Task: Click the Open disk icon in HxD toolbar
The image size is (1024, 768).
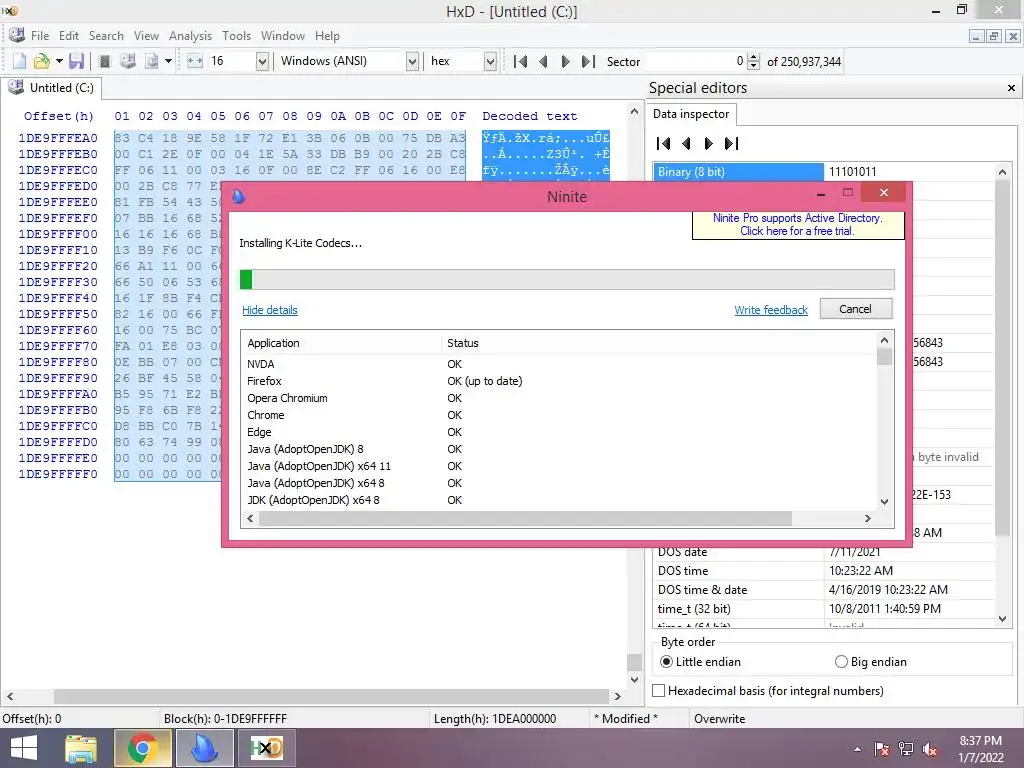Action: (x=128, y=61)
